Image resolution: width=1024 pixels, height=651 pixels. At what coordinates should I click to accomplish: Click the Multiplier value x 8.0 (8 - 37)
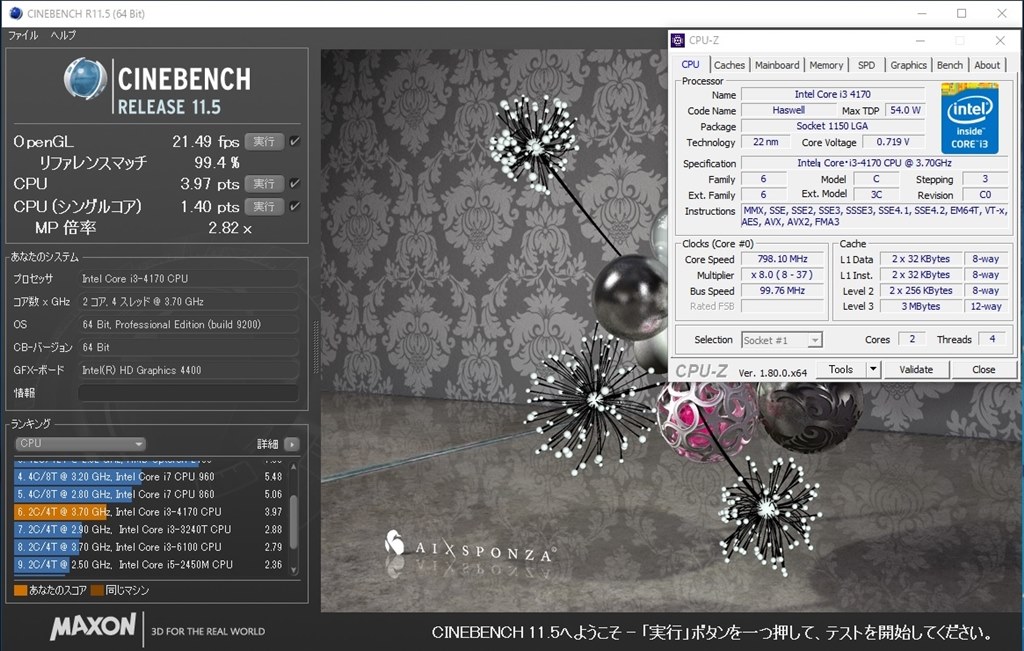[x=782, y=276]
